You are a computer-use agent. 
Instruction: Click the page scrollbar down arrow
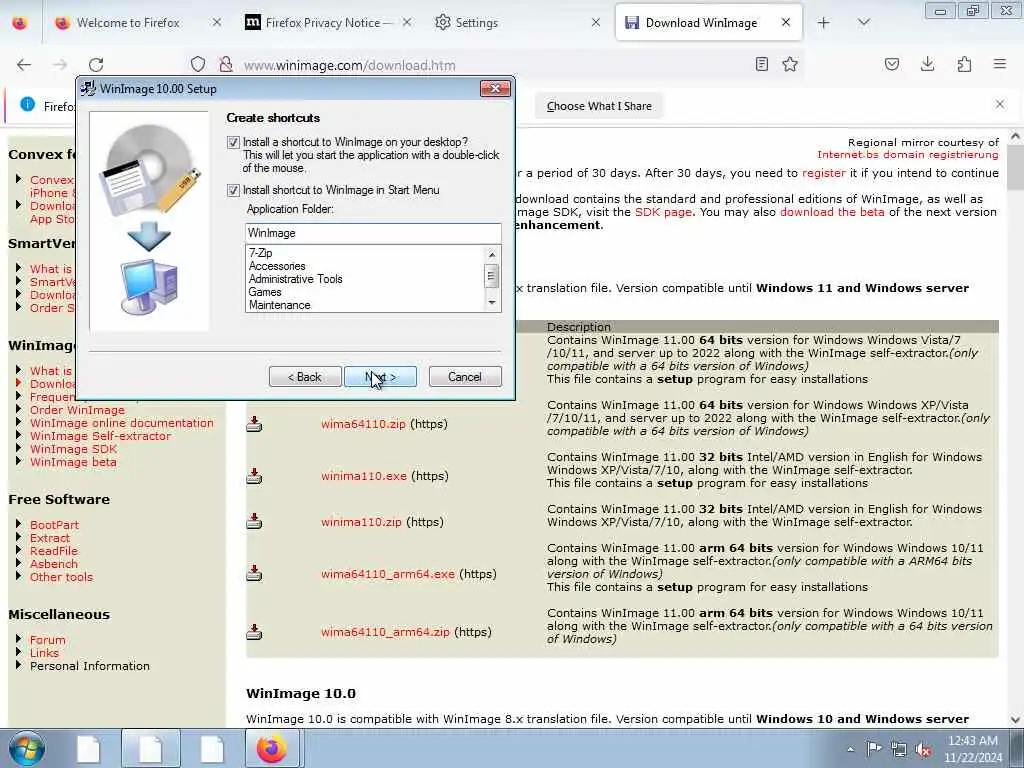click(1015, 720)
